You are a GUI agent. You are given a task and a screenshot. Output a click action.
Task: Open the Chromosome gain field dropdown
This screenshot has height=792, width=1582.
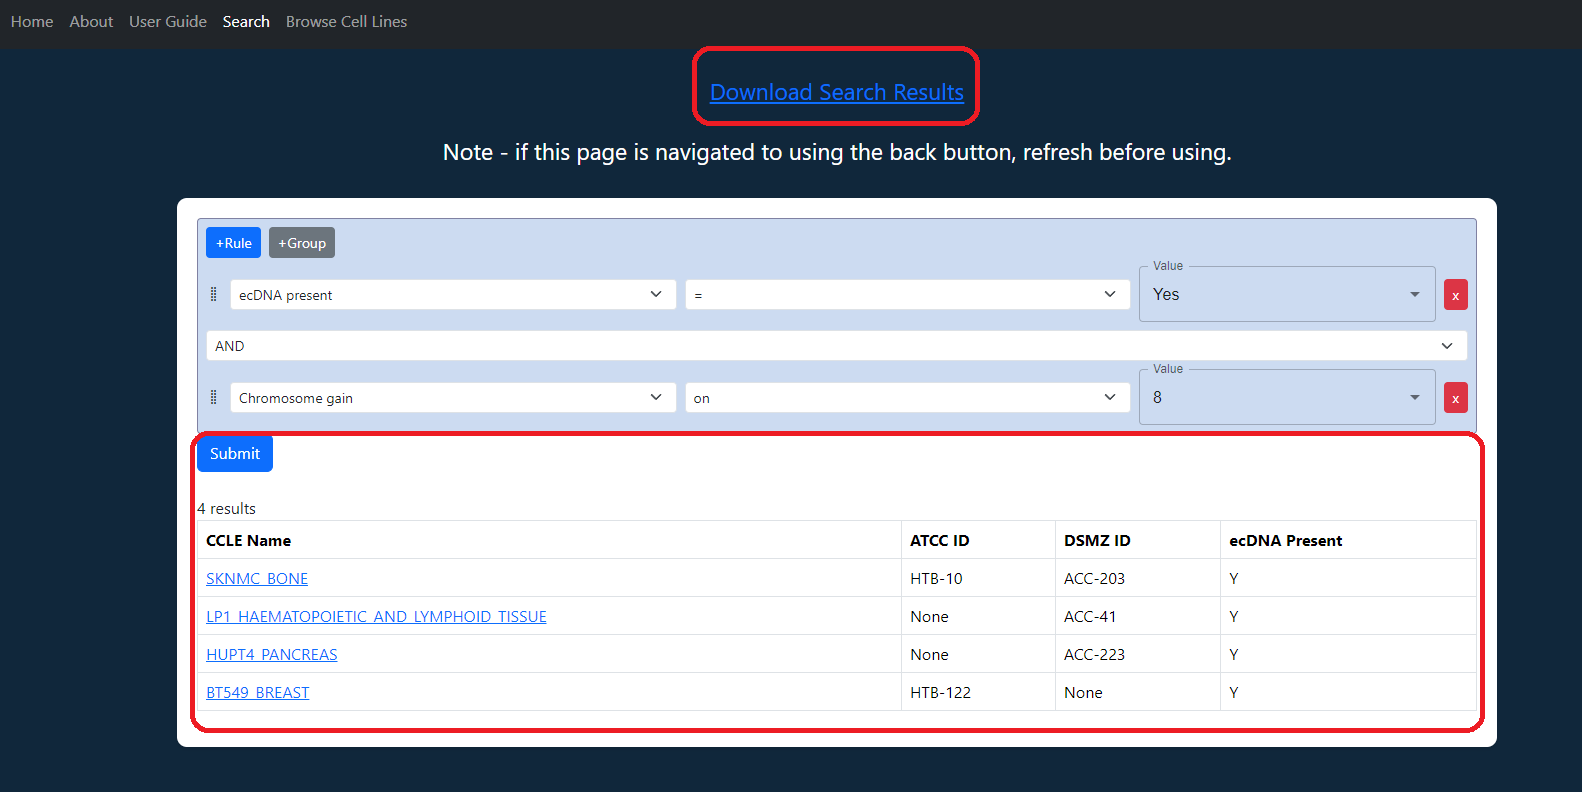click(x=453, y=397)
